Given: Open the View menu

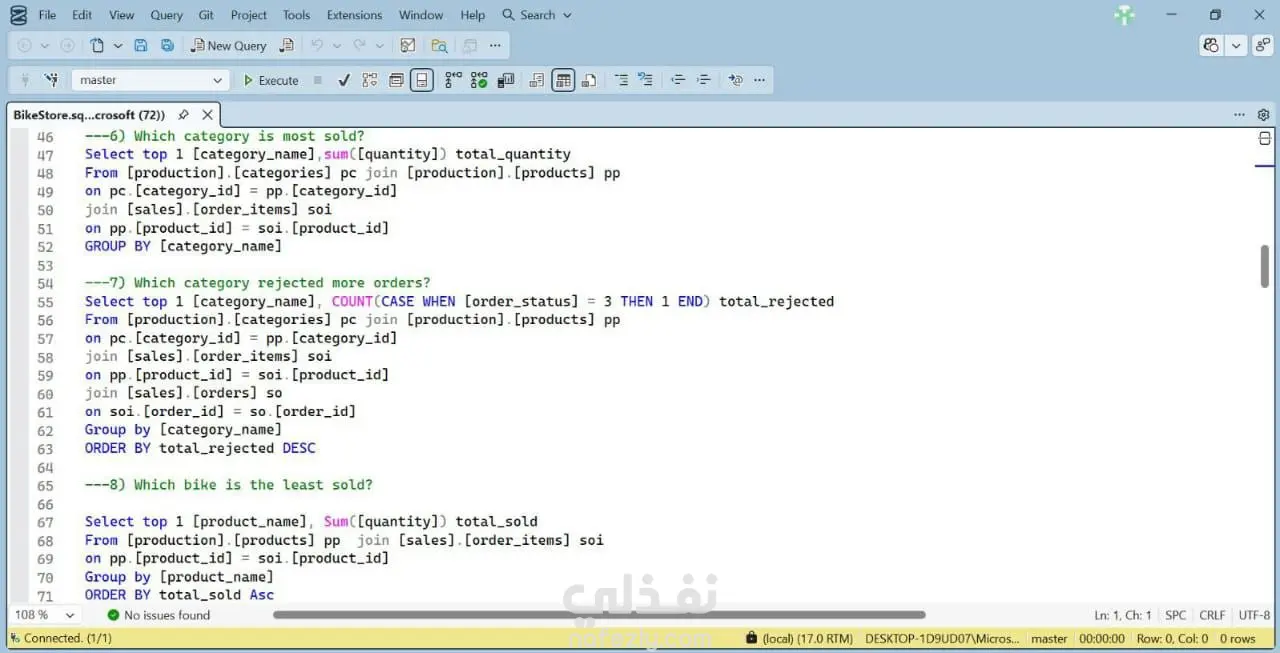Looking at the screenshot, I should point(121,15).
